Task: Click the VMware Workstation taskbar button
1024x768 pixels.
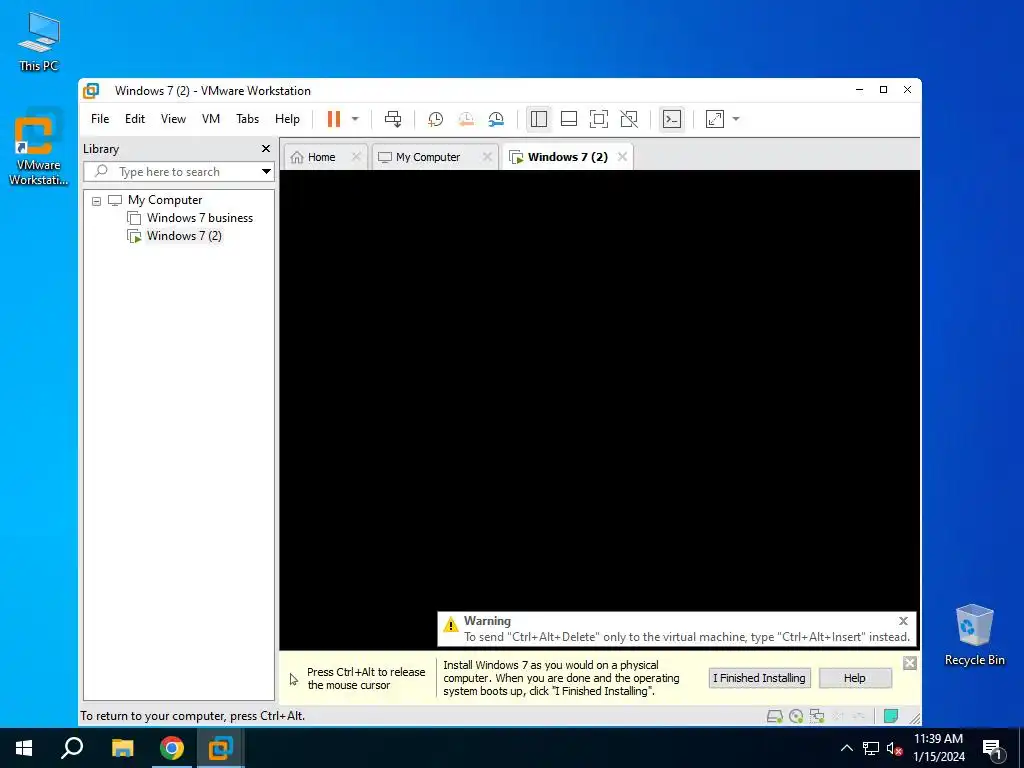Action: pyautogui.click(x=221, y=748)
